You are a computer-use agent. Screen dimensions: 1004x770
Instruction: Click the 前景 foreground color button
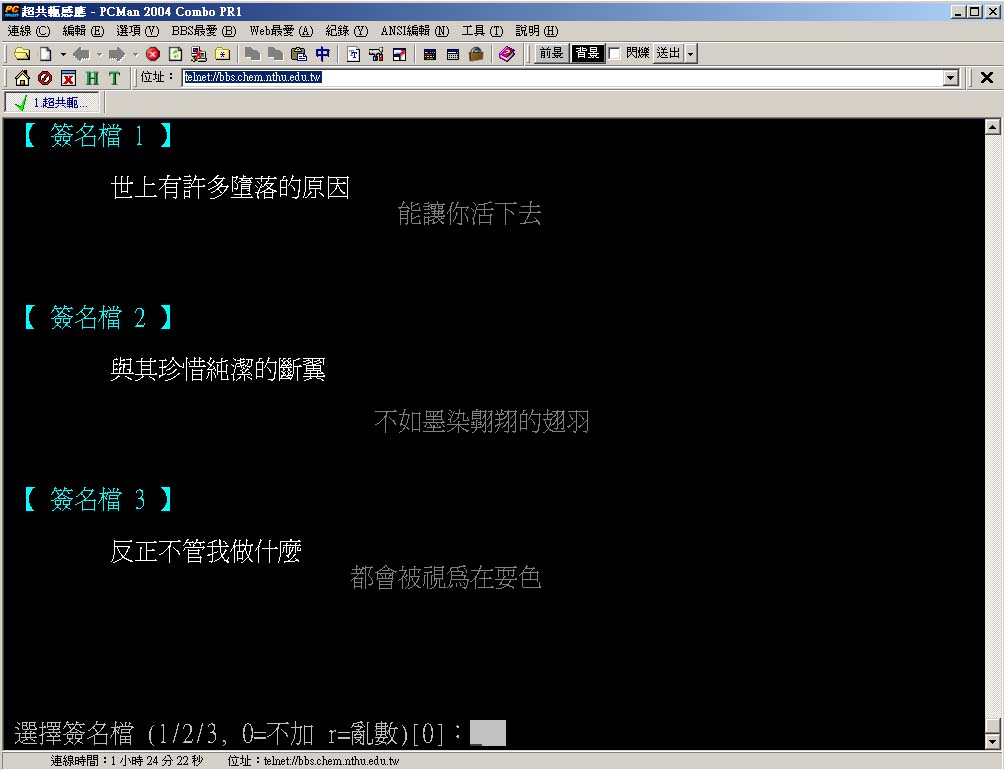click(x=551, y=54)
